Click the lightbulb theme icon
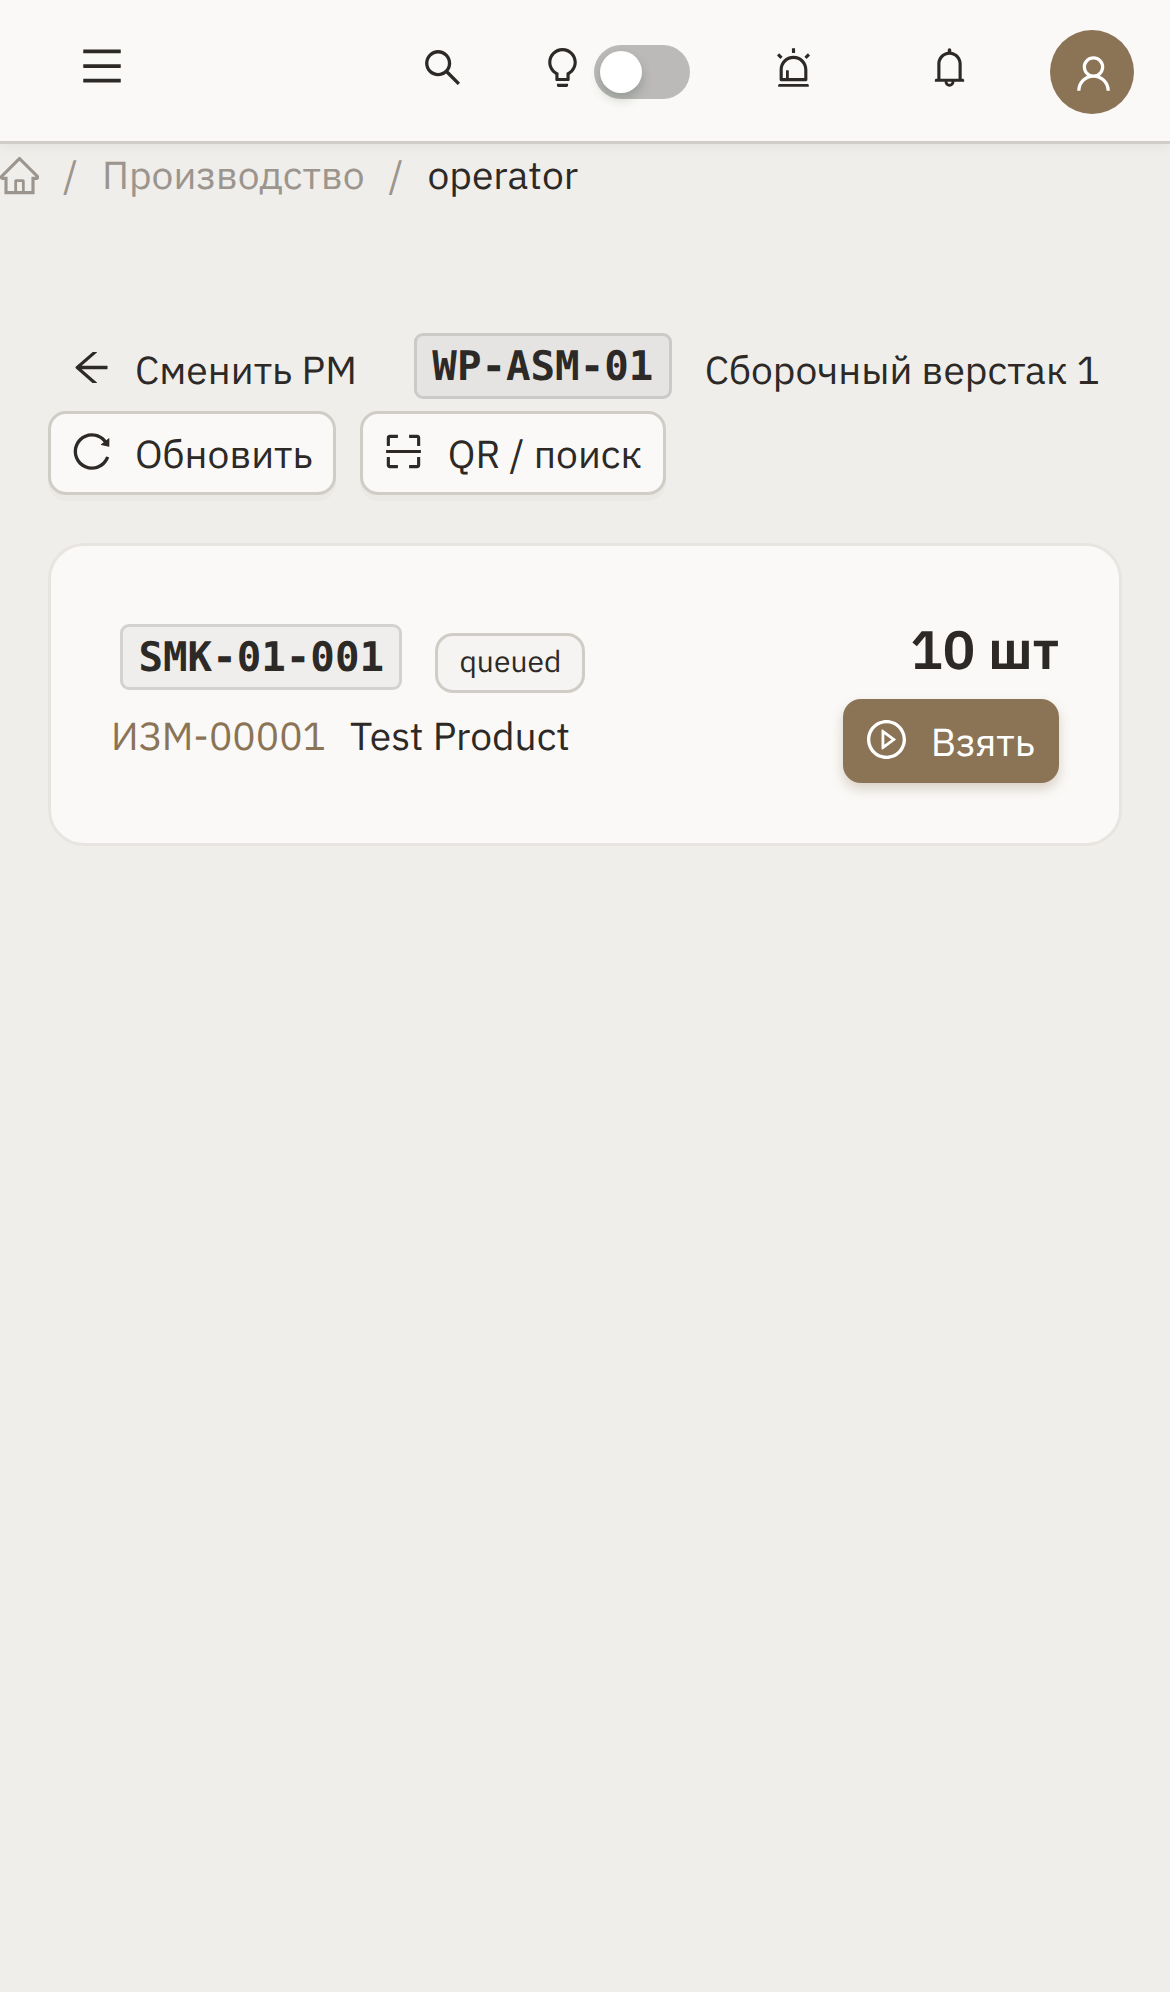Viewport: 1170px width, 1992px height. pos(562,68)
